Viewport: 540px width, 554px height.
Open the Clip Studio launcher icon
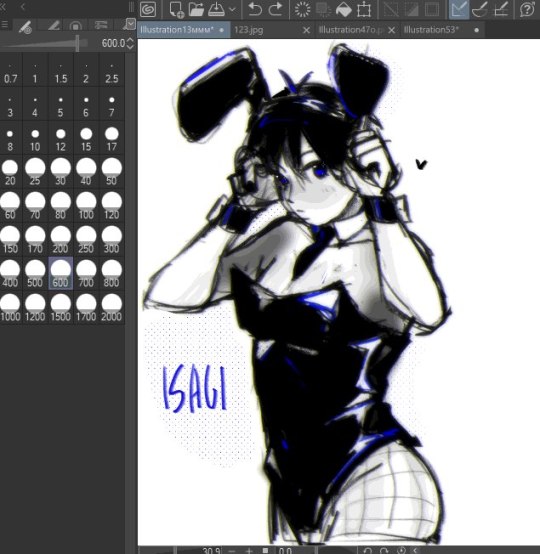tap(148, 9)
